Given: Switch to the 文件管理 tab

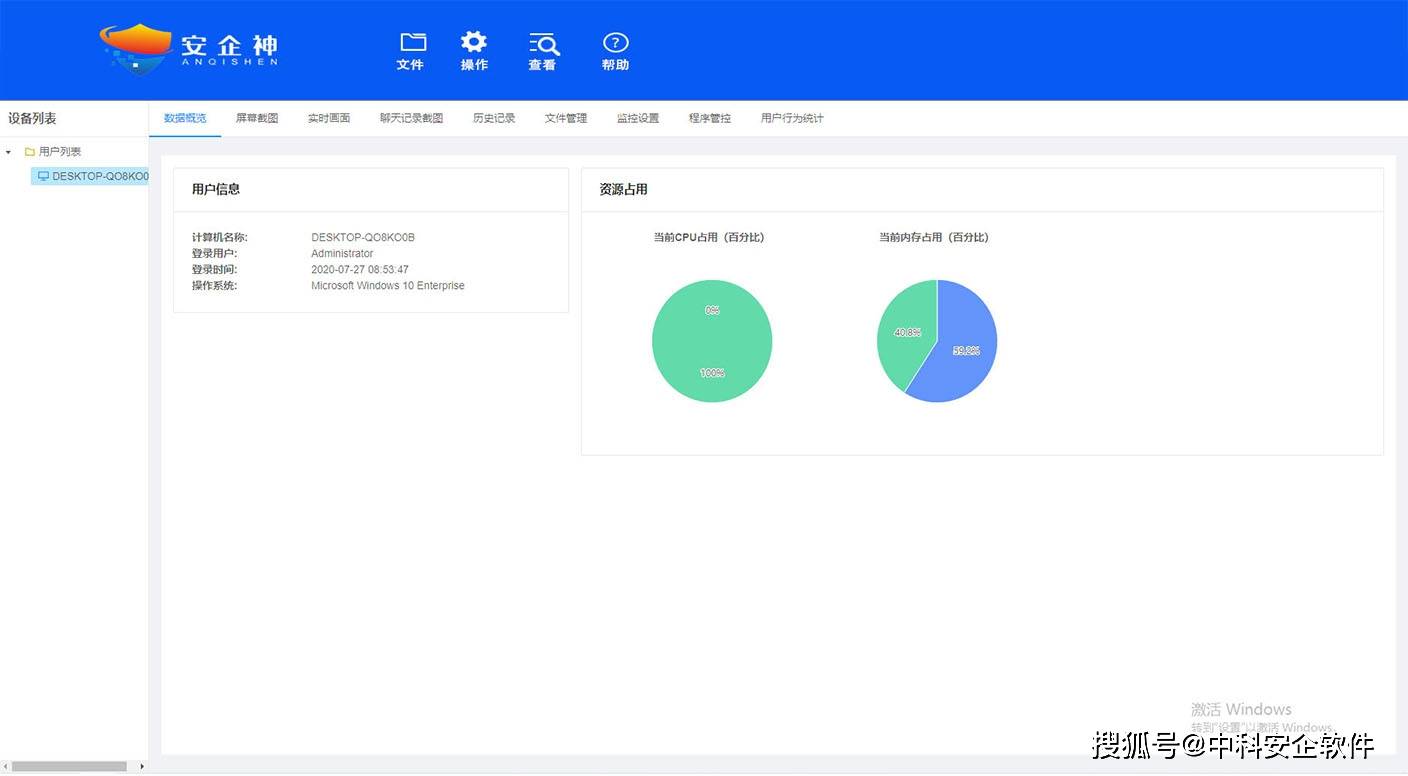Looking at the screenshot, I should coord(566,118).
